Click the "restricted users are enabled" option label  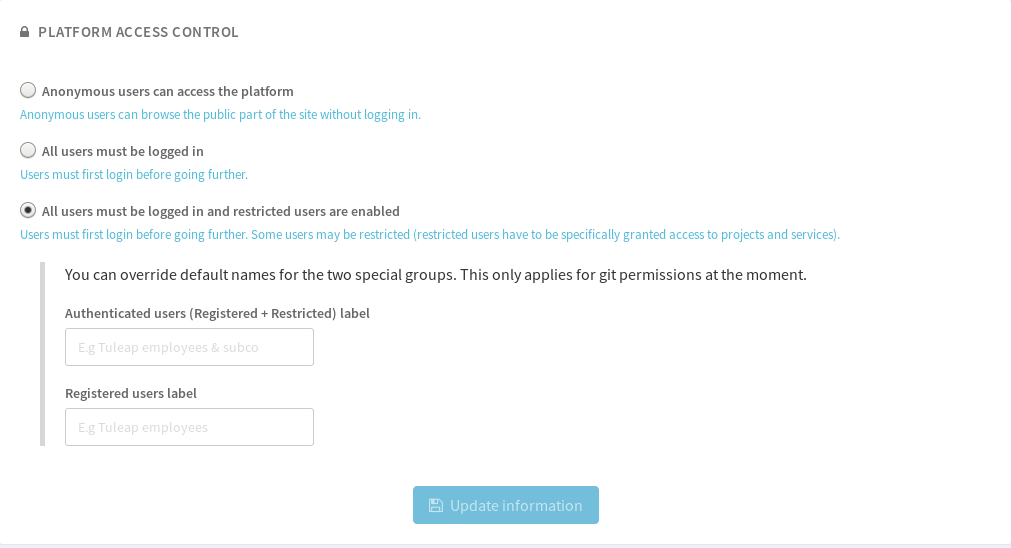[x=220, y=211]
